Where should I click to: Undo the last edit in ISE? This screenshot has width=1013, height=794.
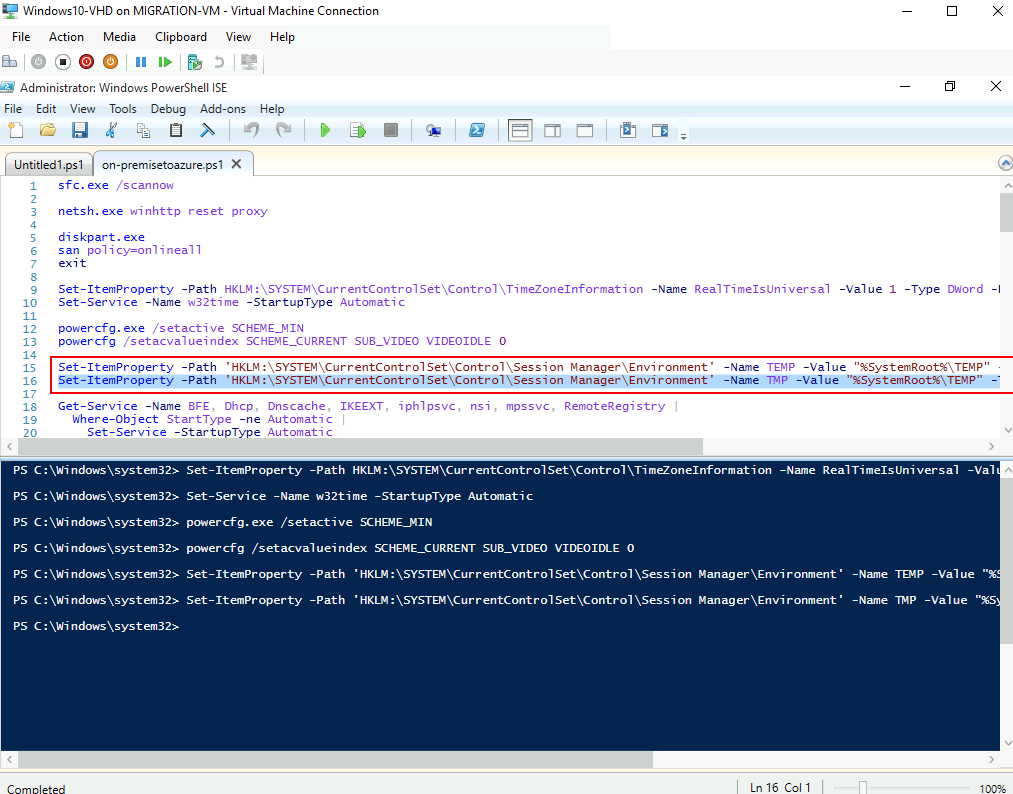(x=251, y=131)
